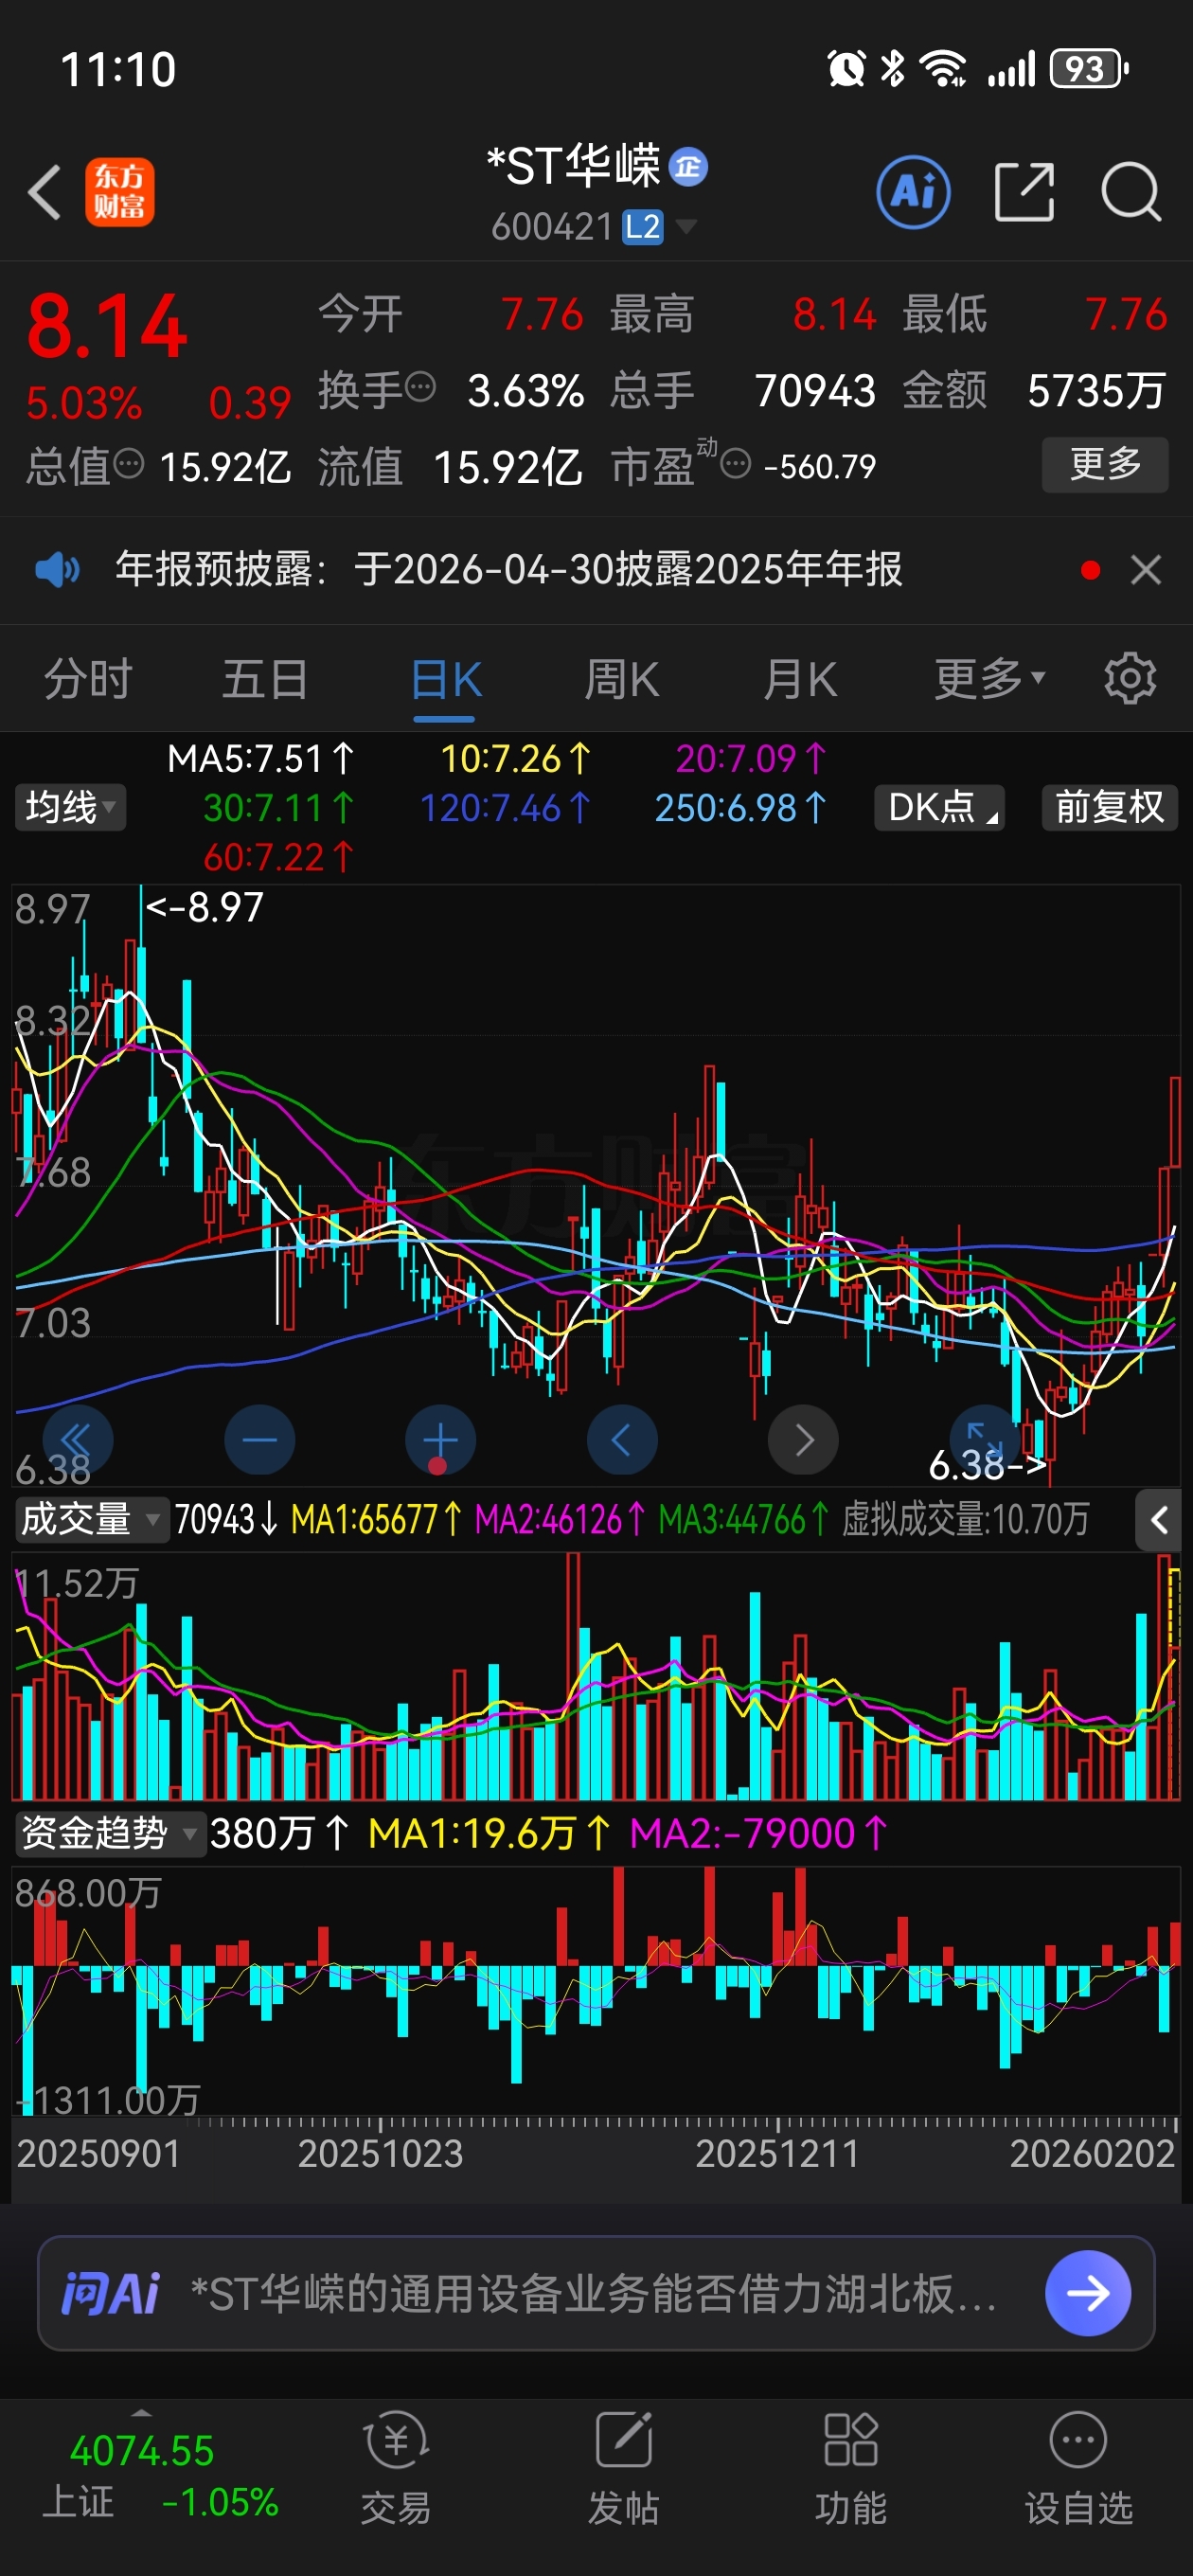
Task: Open the search magnifier icon
Action: click(1131, 192)
